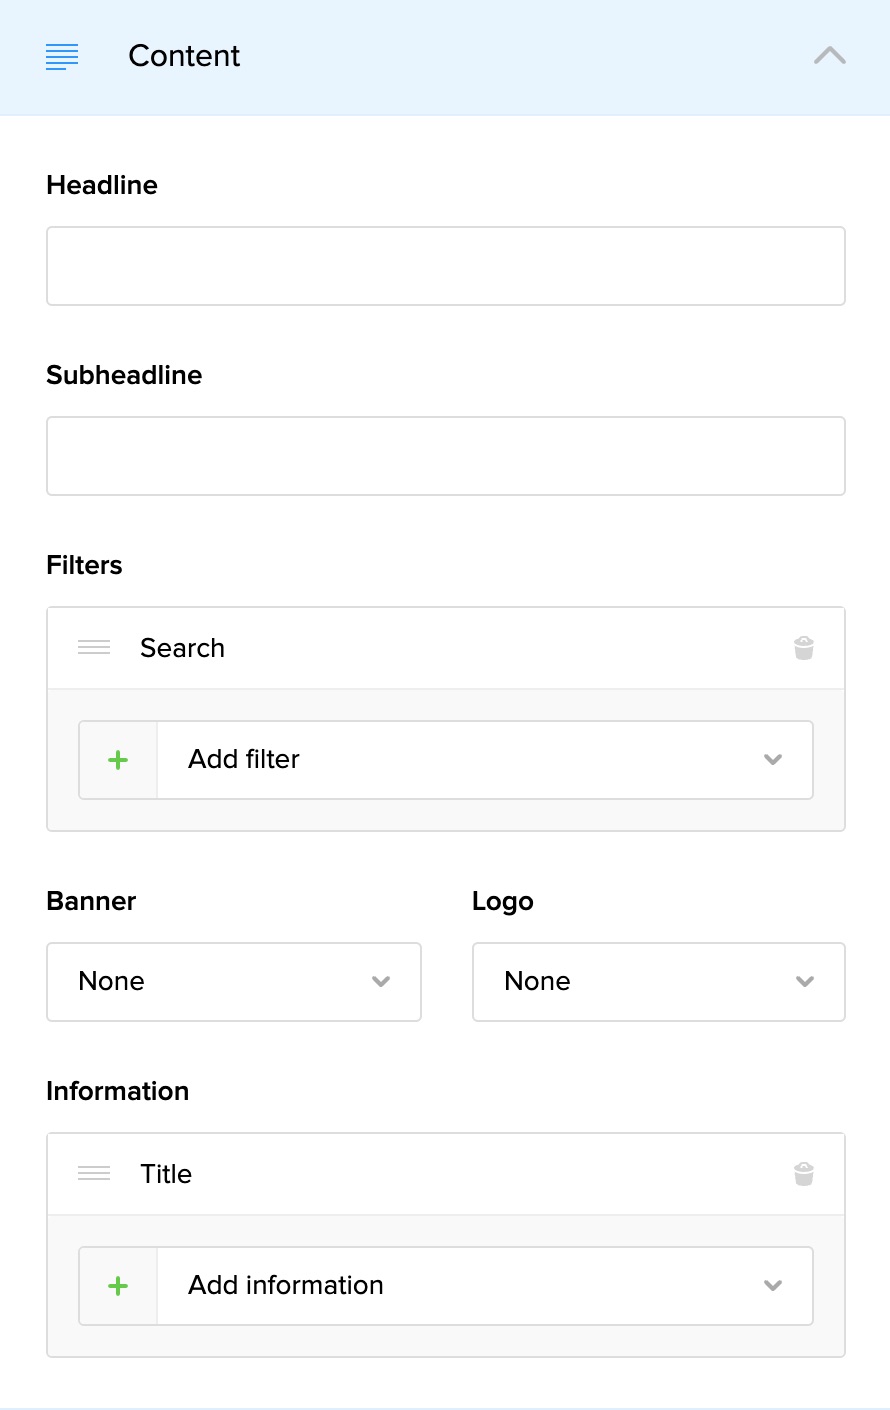Select the Search filter item label

[182, 648]
